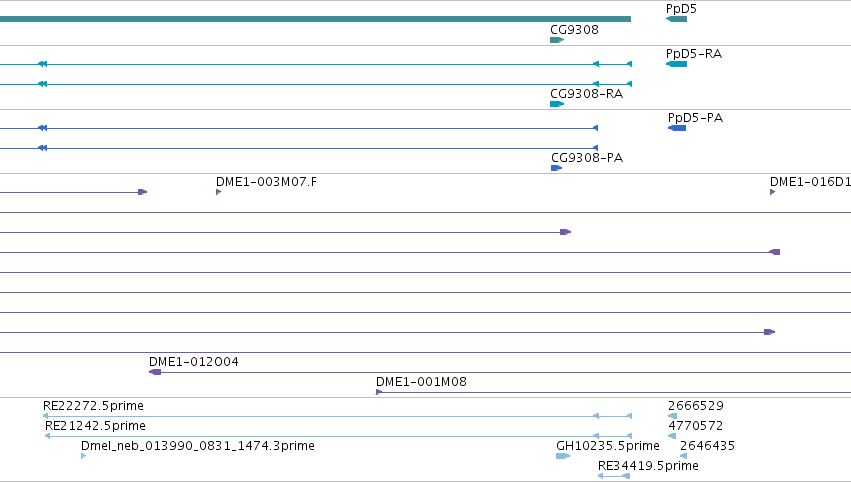851x482 pixels.
Task: Open the 2666529 feature label
Action: (696, 406)
